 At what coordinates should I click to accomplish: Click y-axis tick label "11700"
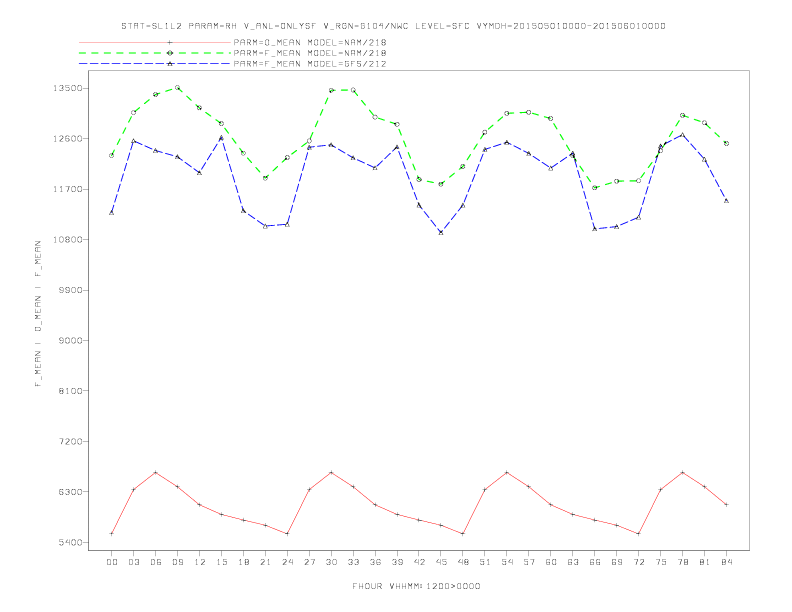pyautogui.click(x=67, y=189)
